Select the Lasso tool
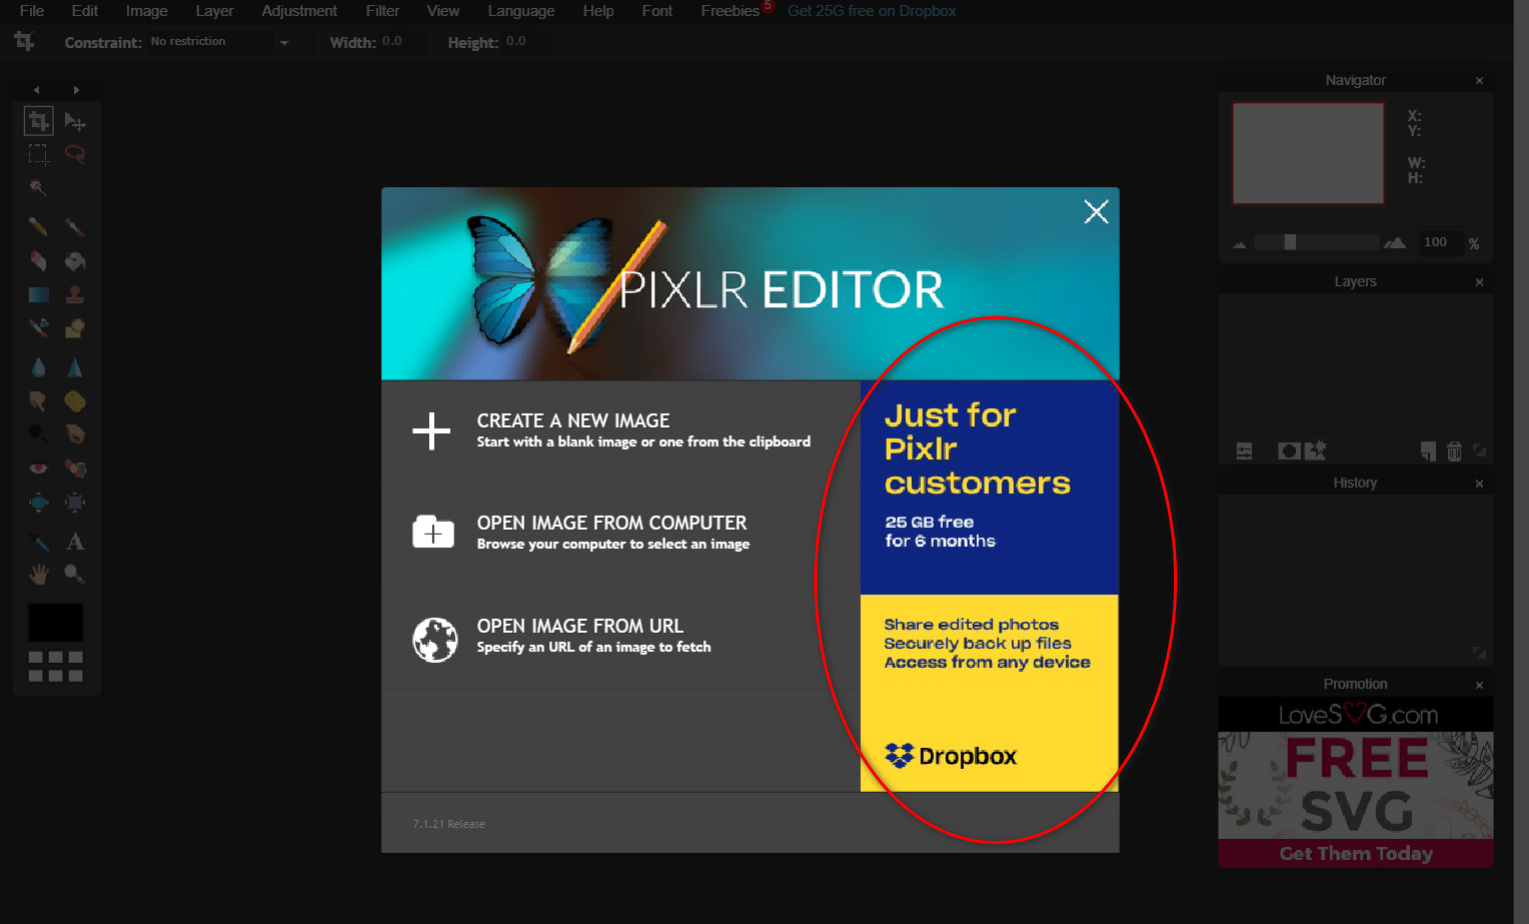The width and height of the screenshot is (1529, 924). click(75, 154)
